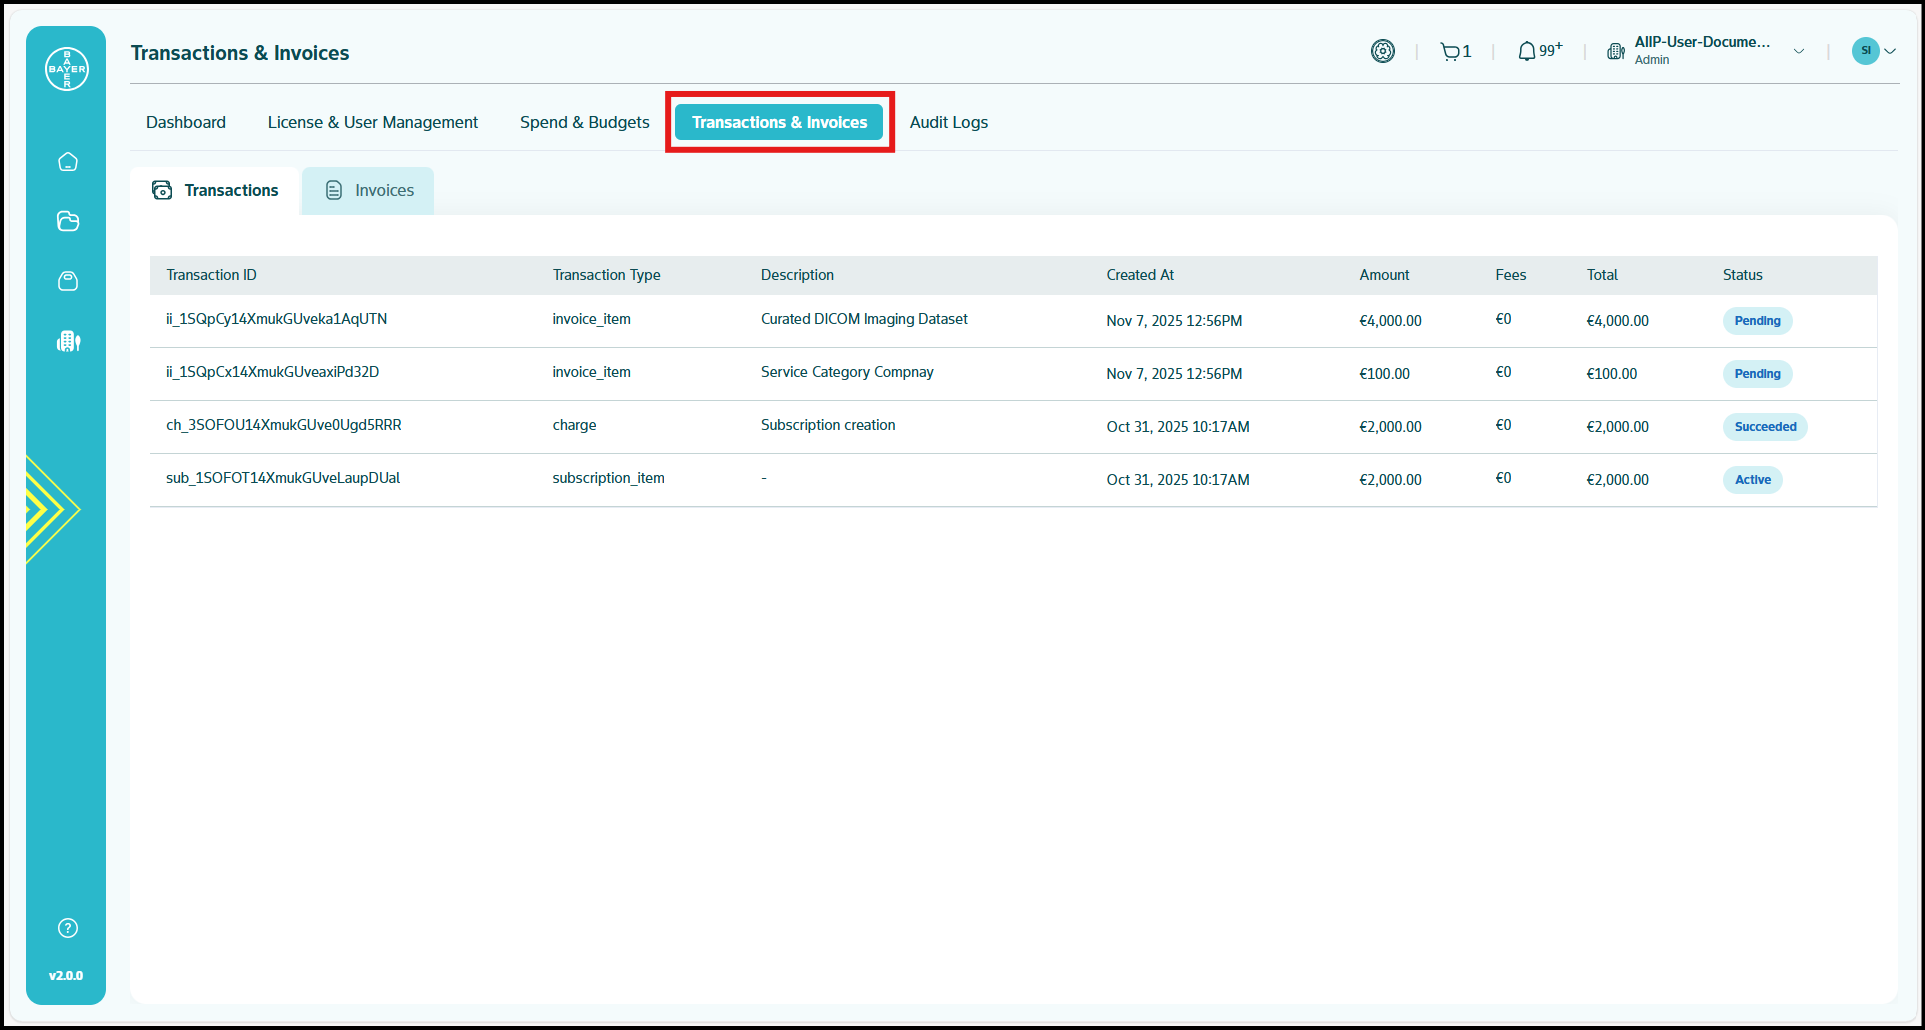Open the folder icon in sidebar

tap(68, 222)
